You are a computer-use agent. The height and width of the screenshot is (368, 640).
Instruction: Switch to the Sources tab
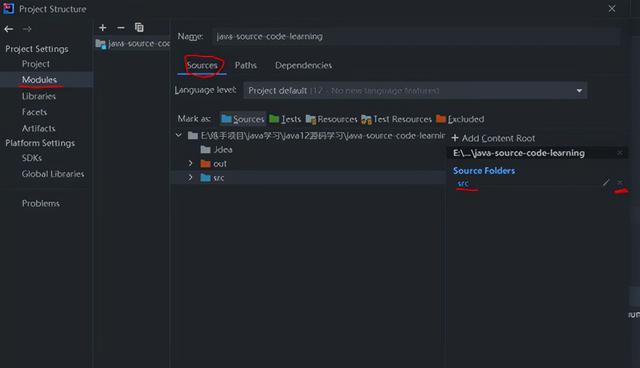pos(202,65)
